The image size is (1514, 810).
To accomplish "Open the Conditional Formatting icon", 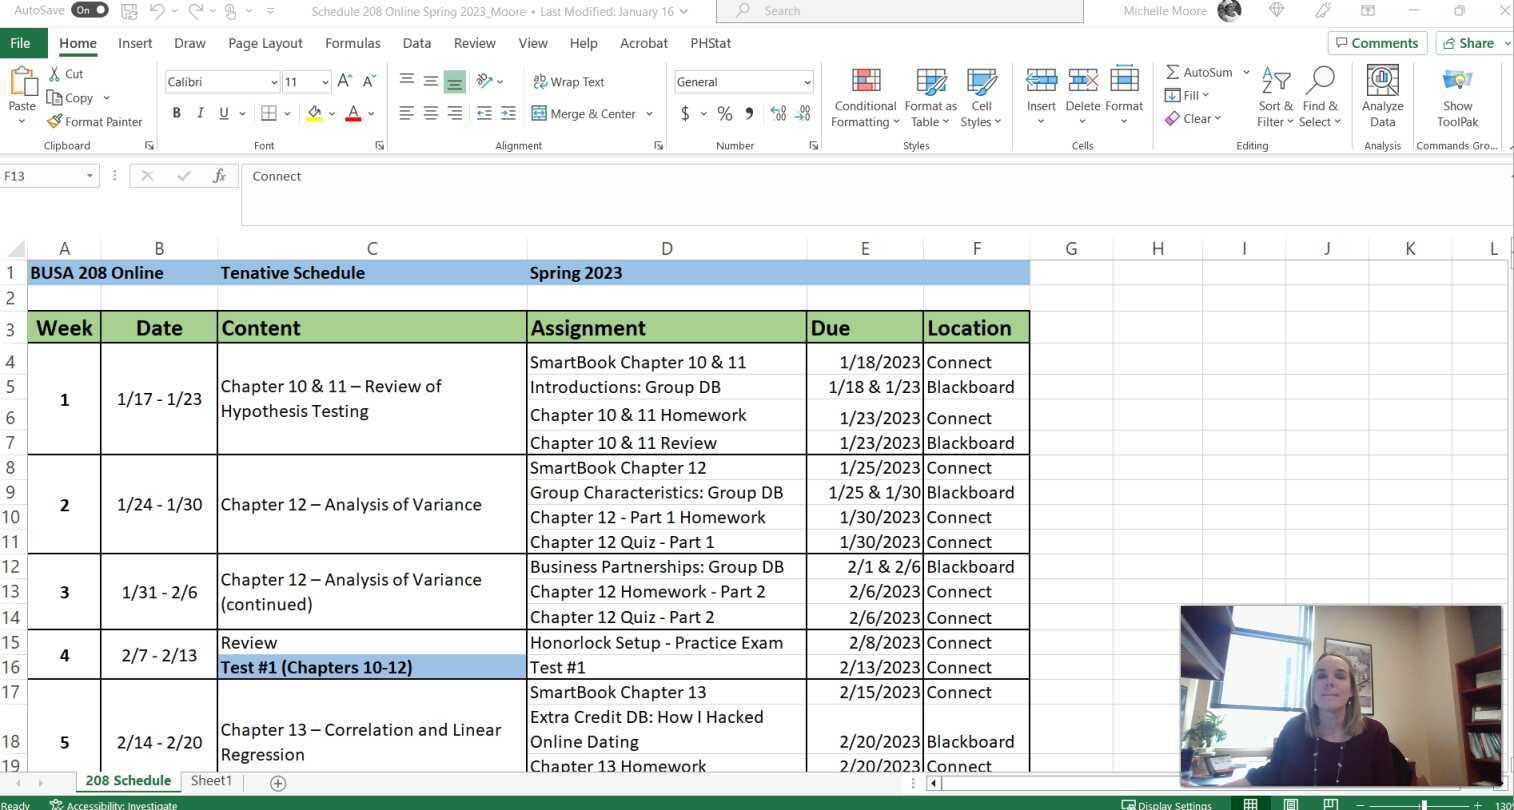I will point(865,82).
